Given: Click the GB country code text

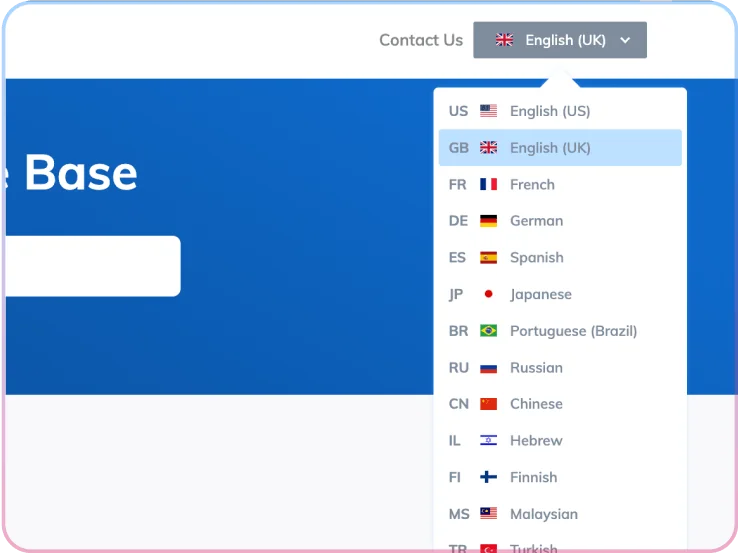Looking at the screenshot, I should click(x=458, y=148).
